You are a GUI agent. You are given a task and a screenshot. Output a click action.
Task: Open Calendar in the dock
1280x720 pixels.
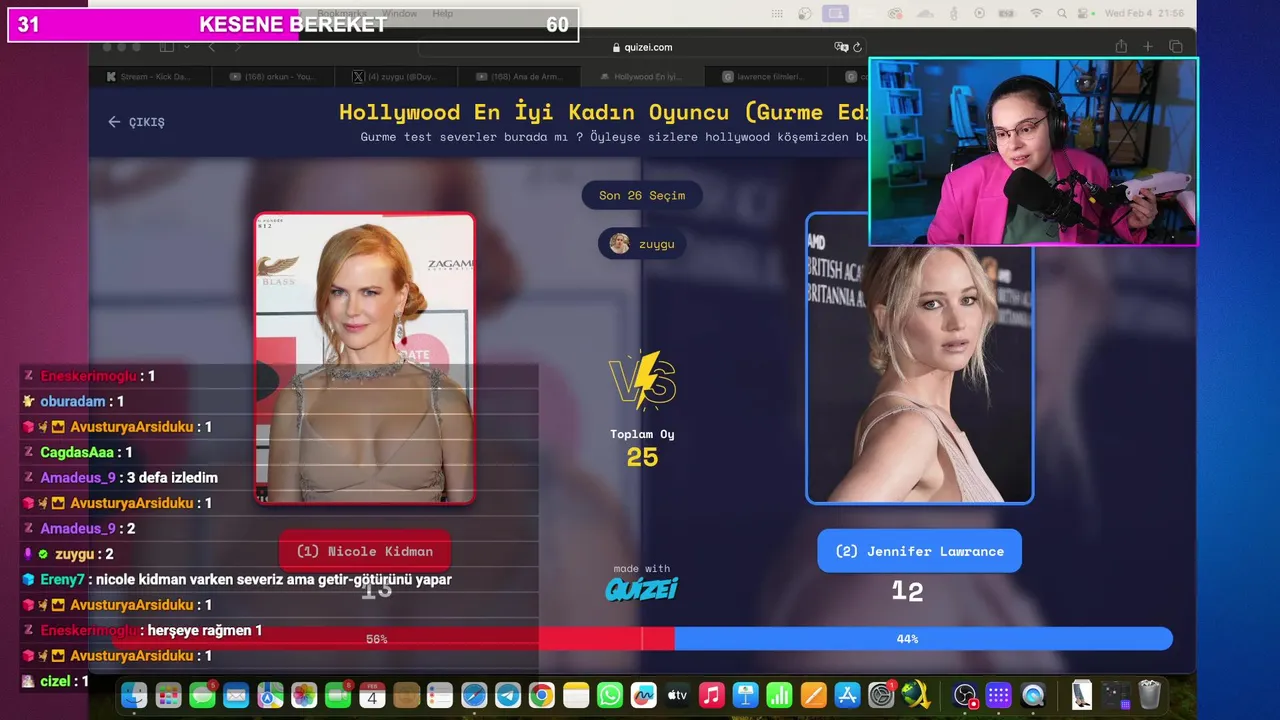(372, 695)
